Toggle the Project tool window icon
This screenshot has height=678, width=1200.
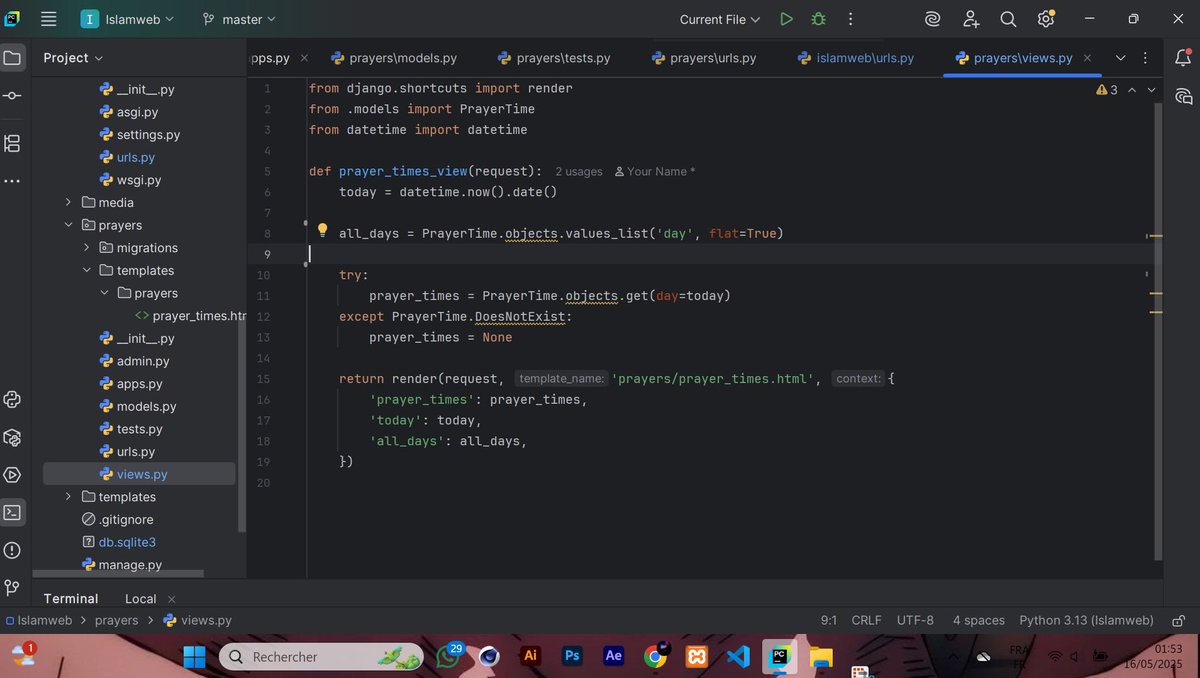pyautogui.click(x=12, y=58)
